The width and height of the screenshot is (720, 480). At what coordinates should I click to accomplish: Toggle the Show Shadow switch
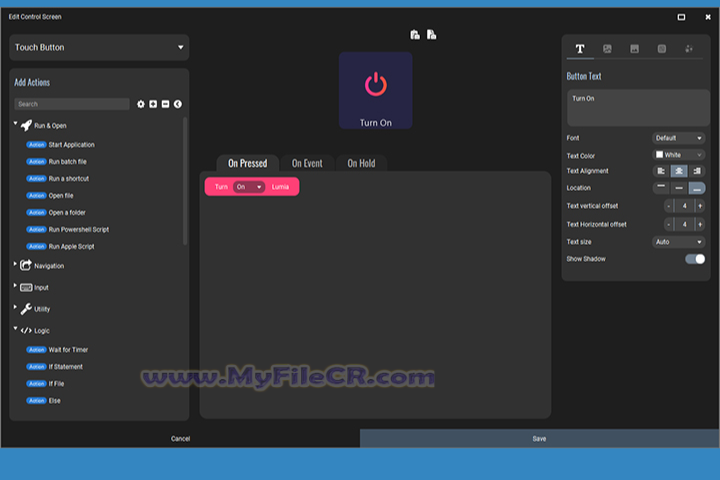point(695,259)
